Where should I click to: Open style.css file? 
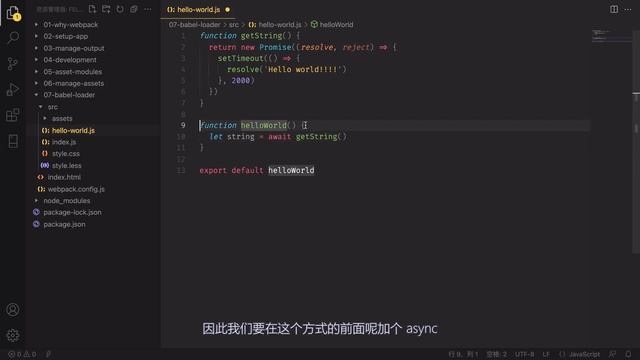66,154
